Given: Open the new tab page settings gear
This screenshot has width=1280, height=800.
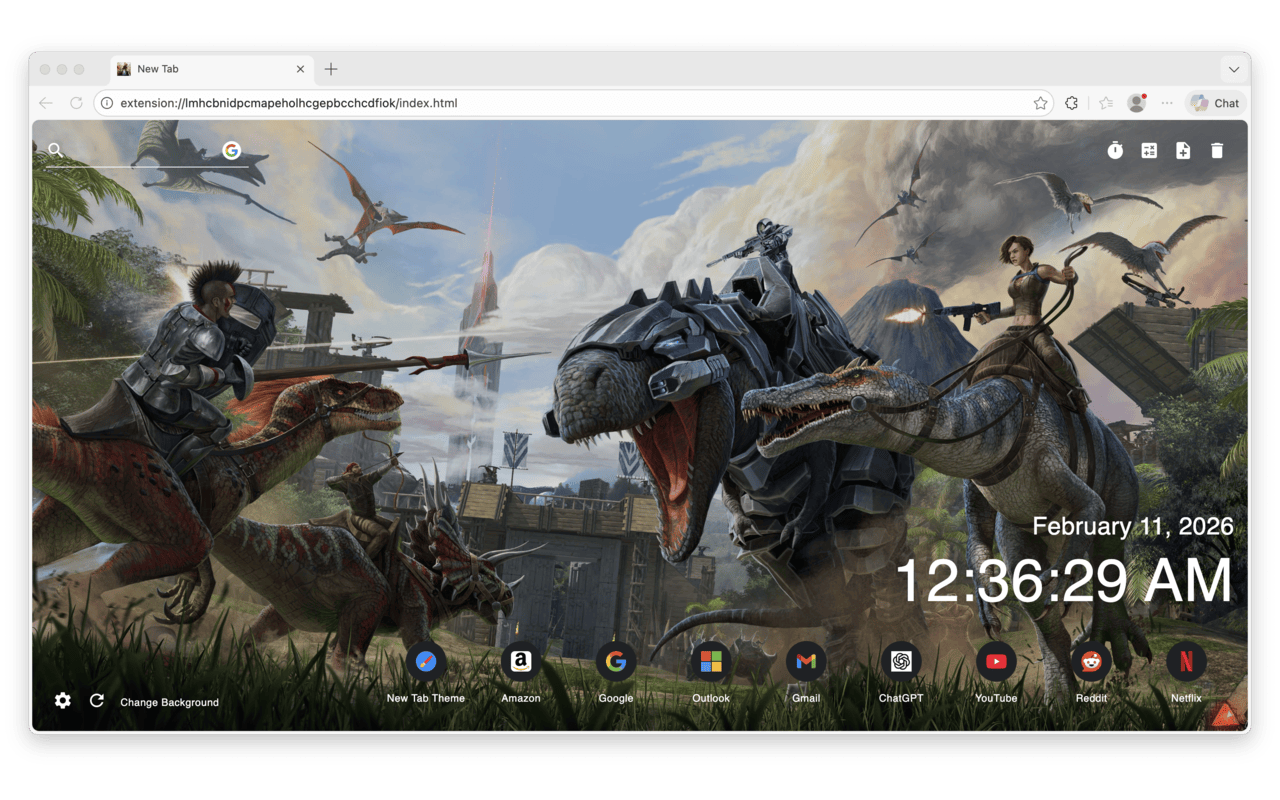Looking at the screenshot, I should [63, 701].
